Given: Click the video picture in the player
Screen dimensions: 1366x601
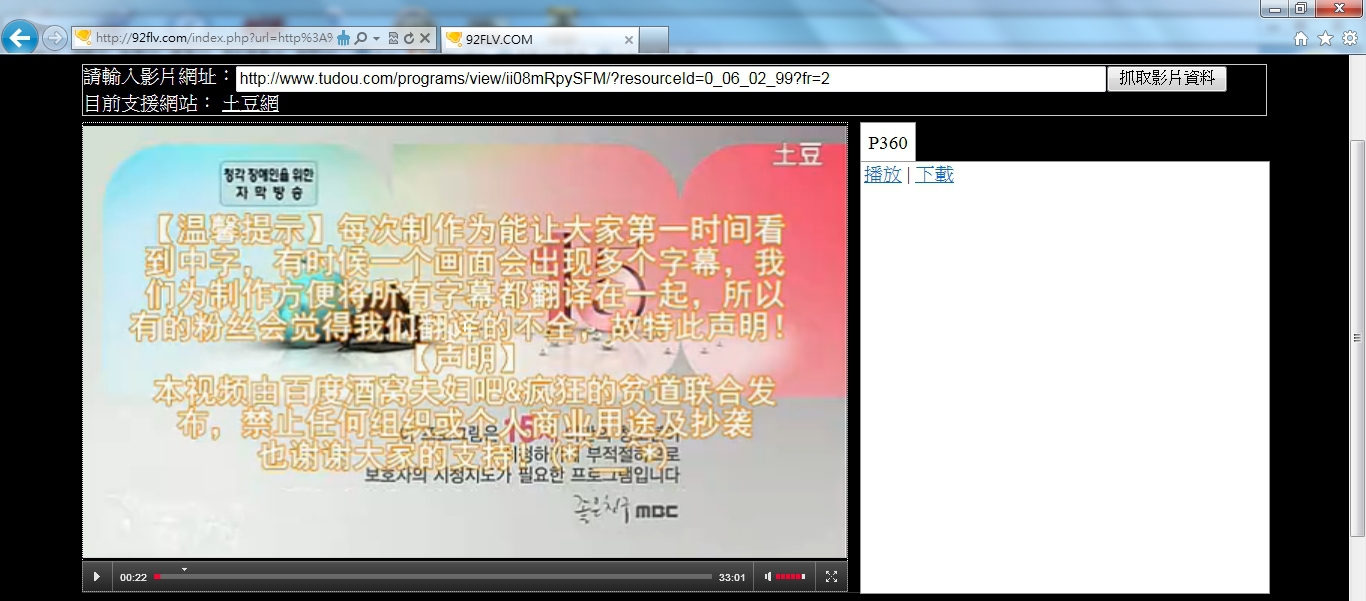Looking at the screenshot, I should [x=465, y=341].
